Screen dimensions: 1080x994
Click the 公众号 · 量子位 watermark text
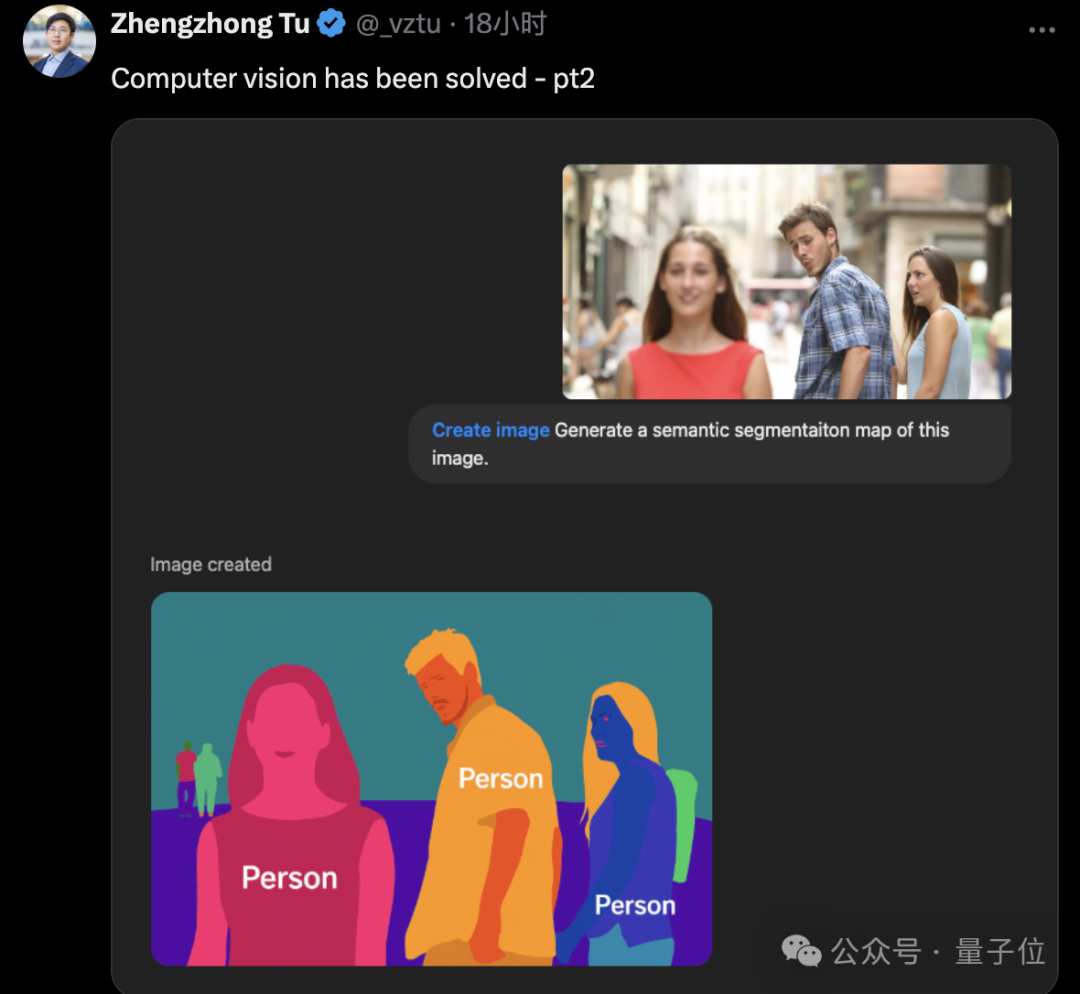point(937,951)
